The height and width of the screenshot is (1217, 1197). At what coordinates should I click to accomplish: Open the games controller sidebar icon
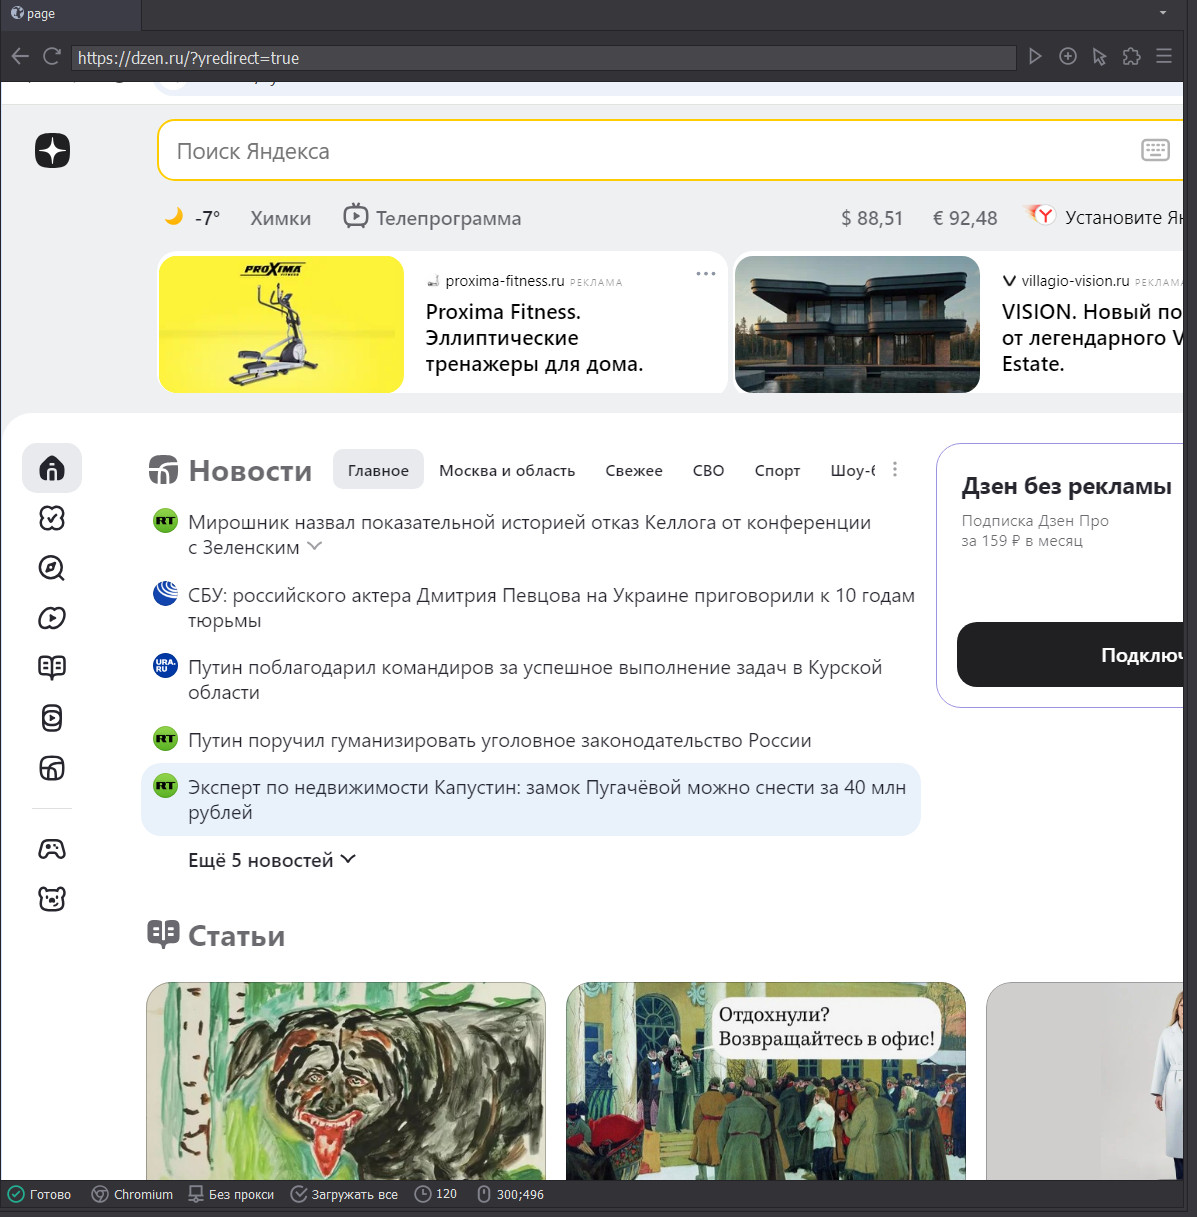pyautogui.click(x=52, y=849)
